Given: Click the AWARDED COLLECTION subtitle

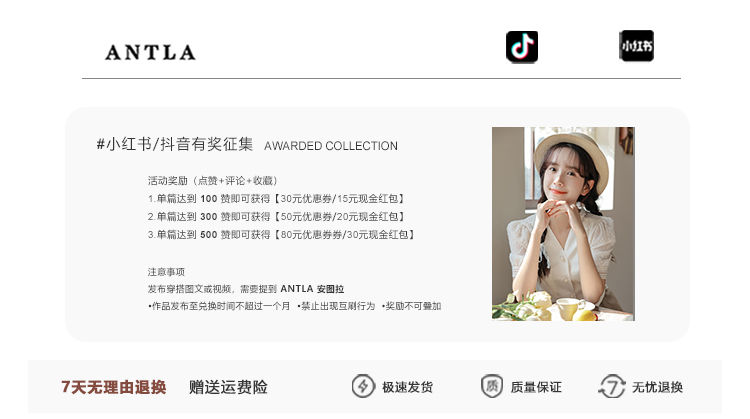Looking at the screenshot, I should 331,146.
